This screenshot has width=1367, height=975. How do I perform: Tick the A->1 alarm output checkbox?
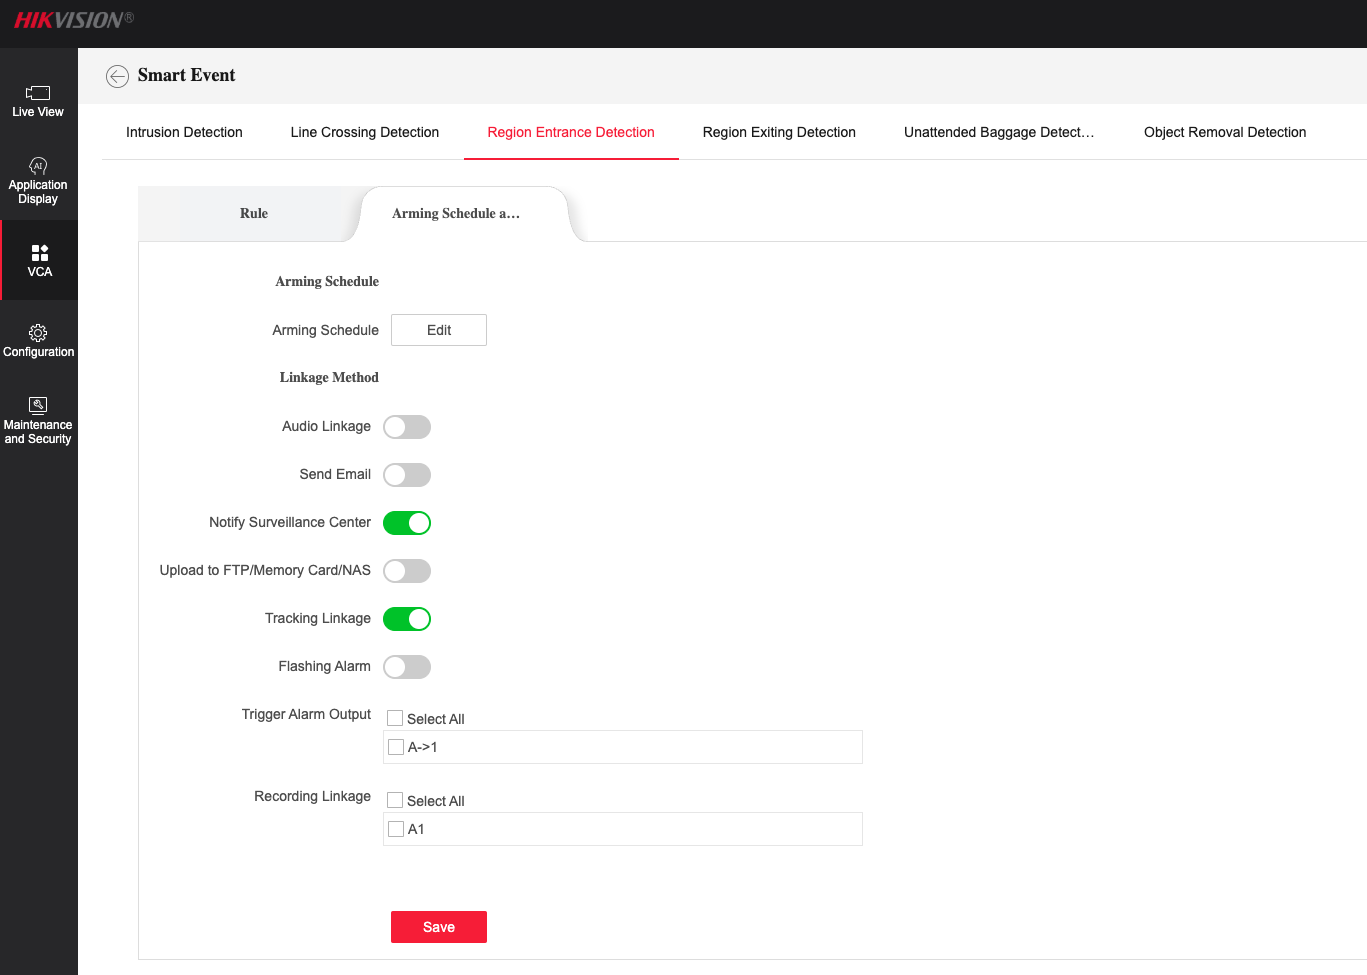pos(396,747)
